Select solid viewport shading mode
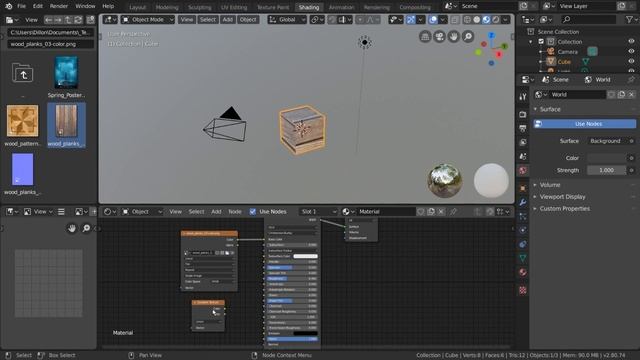 pyautogui.click(x=477, y=20)
